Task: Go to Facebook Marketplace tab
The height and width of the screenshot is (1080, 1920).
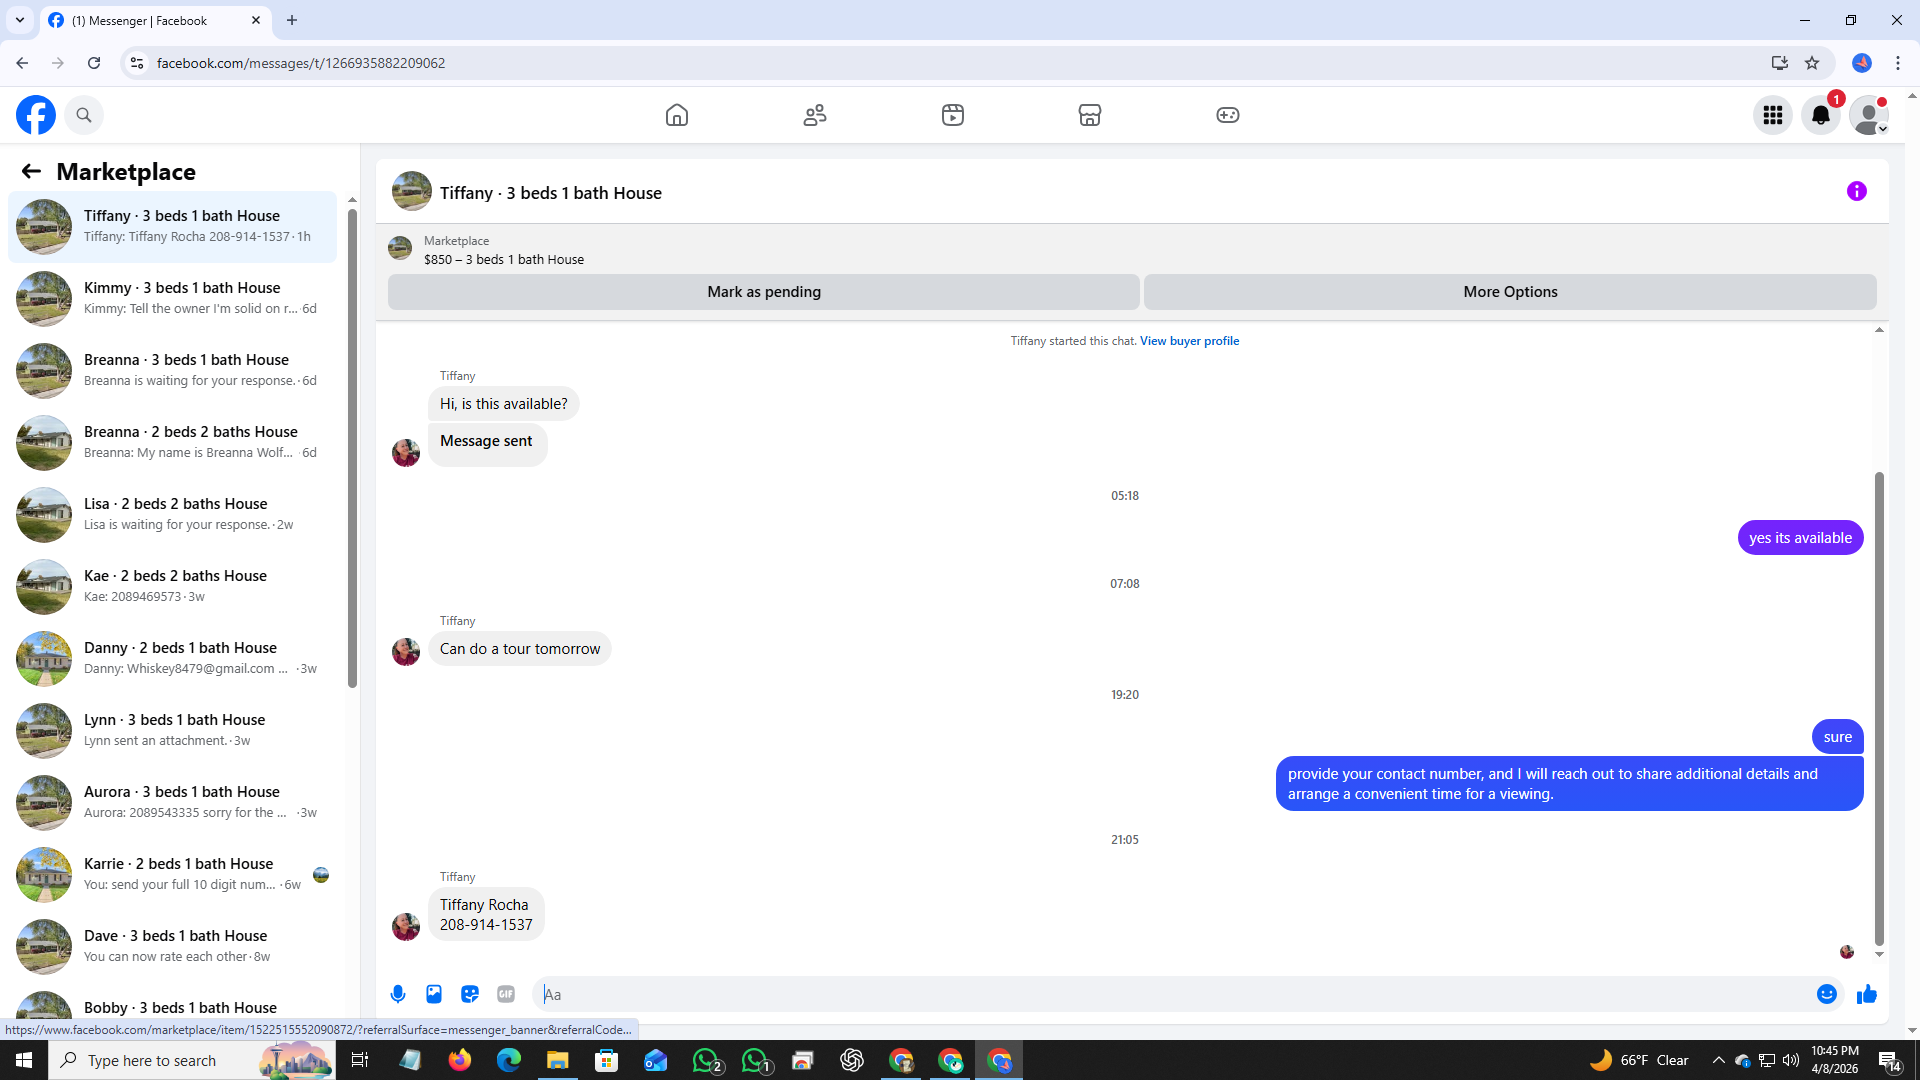Action: coord(1090,115)
